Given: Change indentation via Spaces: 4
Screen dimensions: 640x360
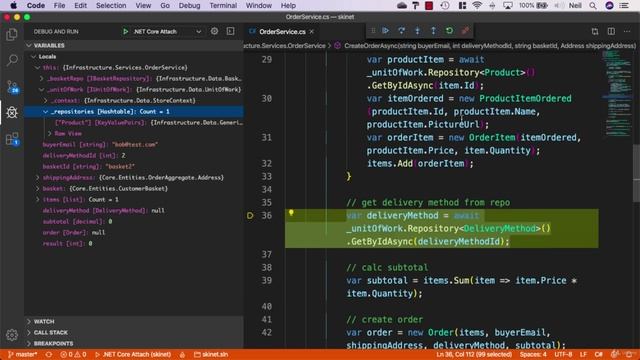Looking at the screenshot, I should 533,354.
